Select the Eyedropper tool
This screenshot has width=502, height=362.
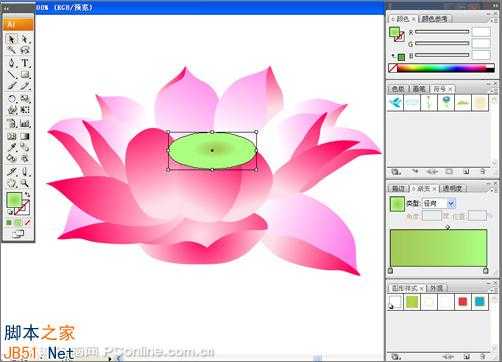pos(11,147)
